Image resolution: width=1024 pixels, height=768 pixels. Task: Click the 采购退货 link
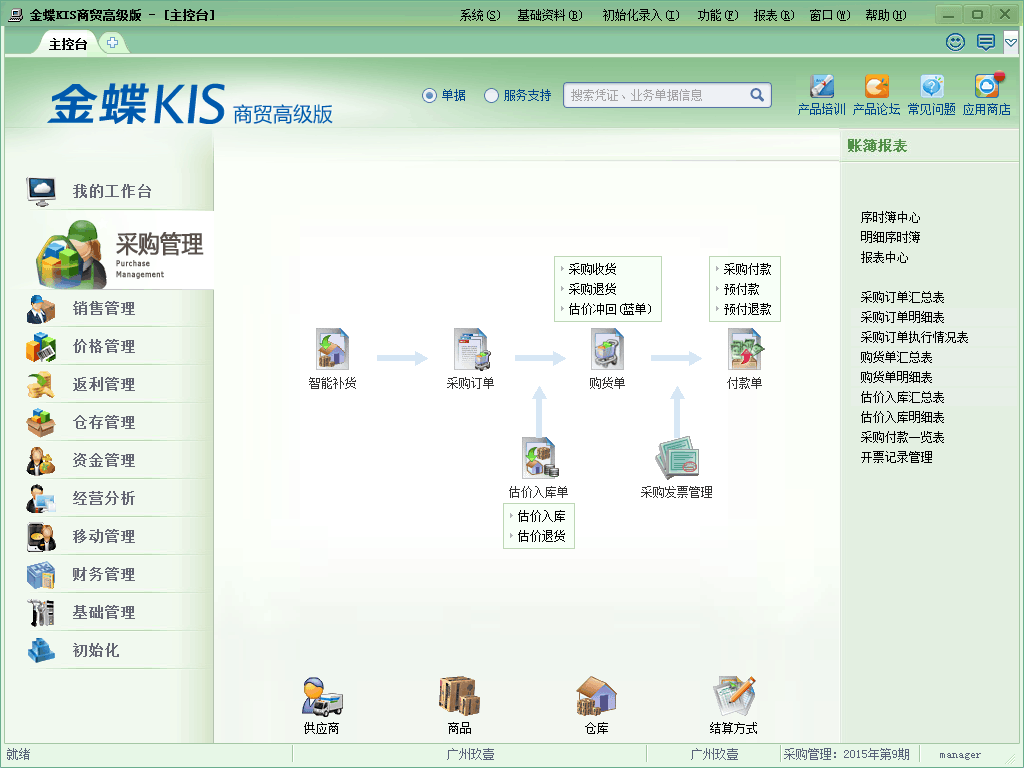(x=592, y=289)
